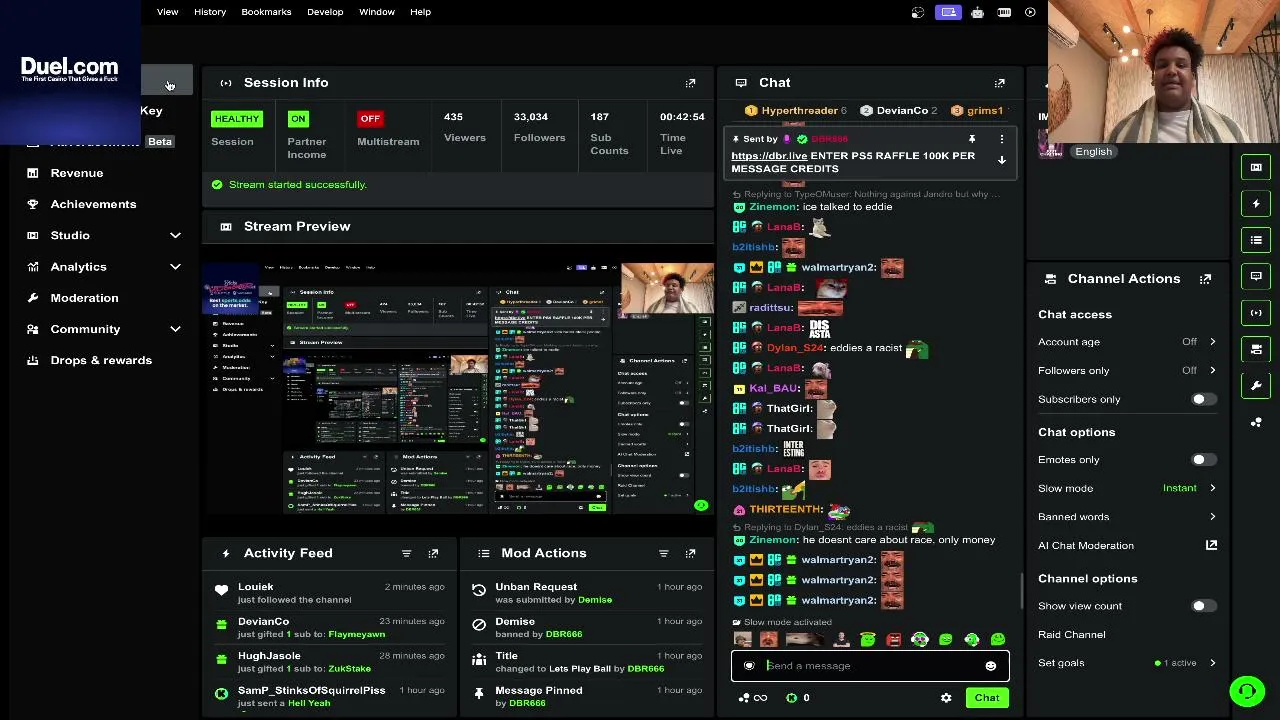Screen dimensions: 1280x720
Task: Pop out the Activity Feed panel
Action: tap(433, 553)
